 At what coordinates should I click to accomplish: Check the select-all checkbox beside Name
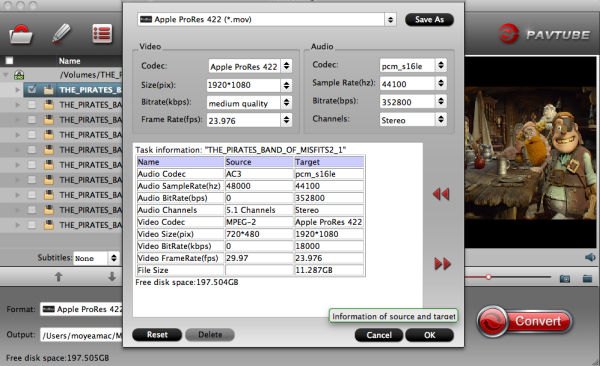[x=9, y=60]
